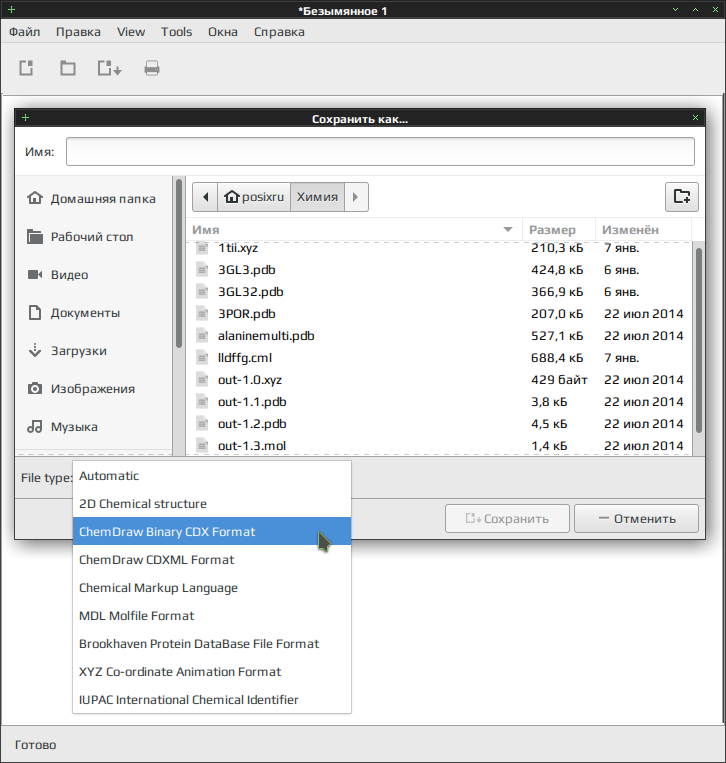Screen dimensions: 726x763
Task: Click the Сохранить button
Action: 507,519
